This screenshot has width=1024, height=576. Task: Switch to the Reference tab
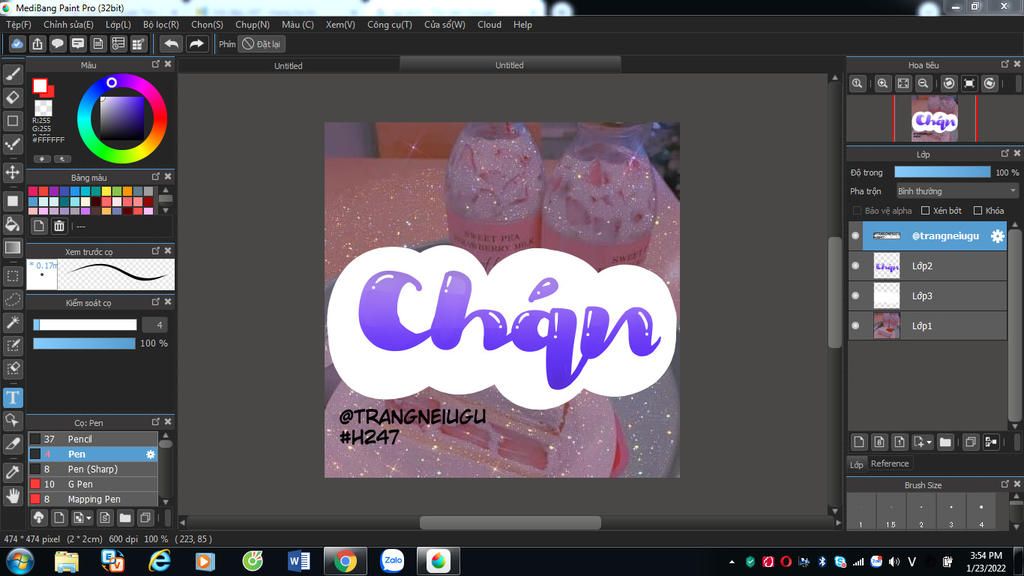pos(889,464)
